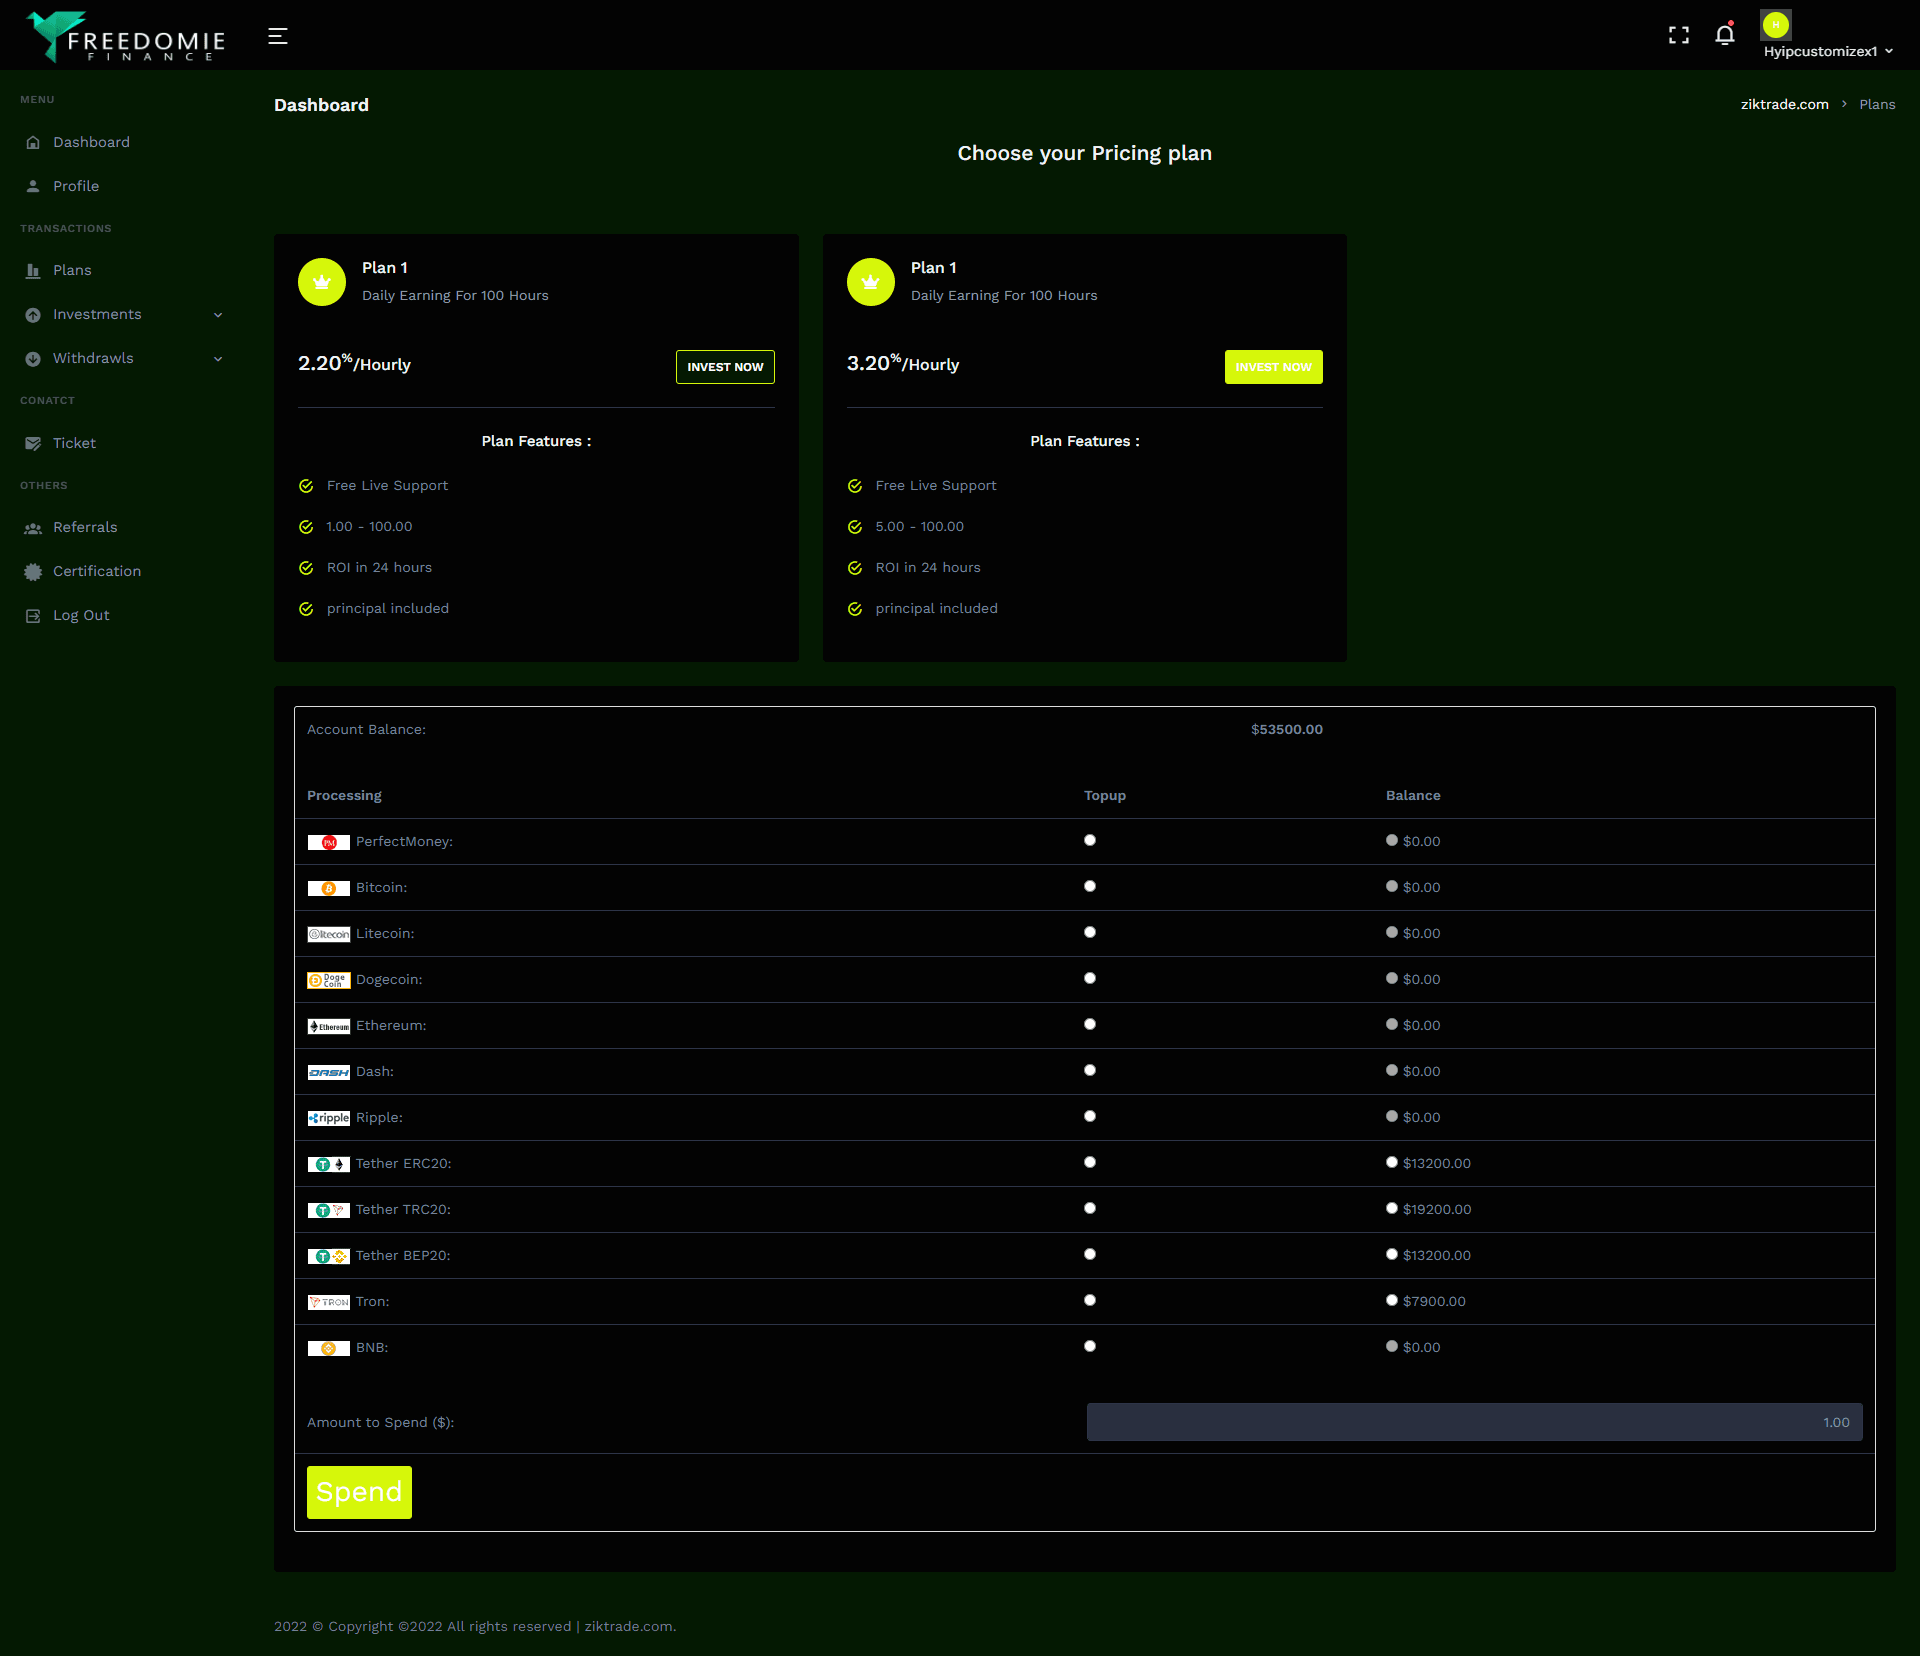Click the Referrals people icon in the sidebar
This screenshot has width=1920, height=1656.
[x=33, y=527]
